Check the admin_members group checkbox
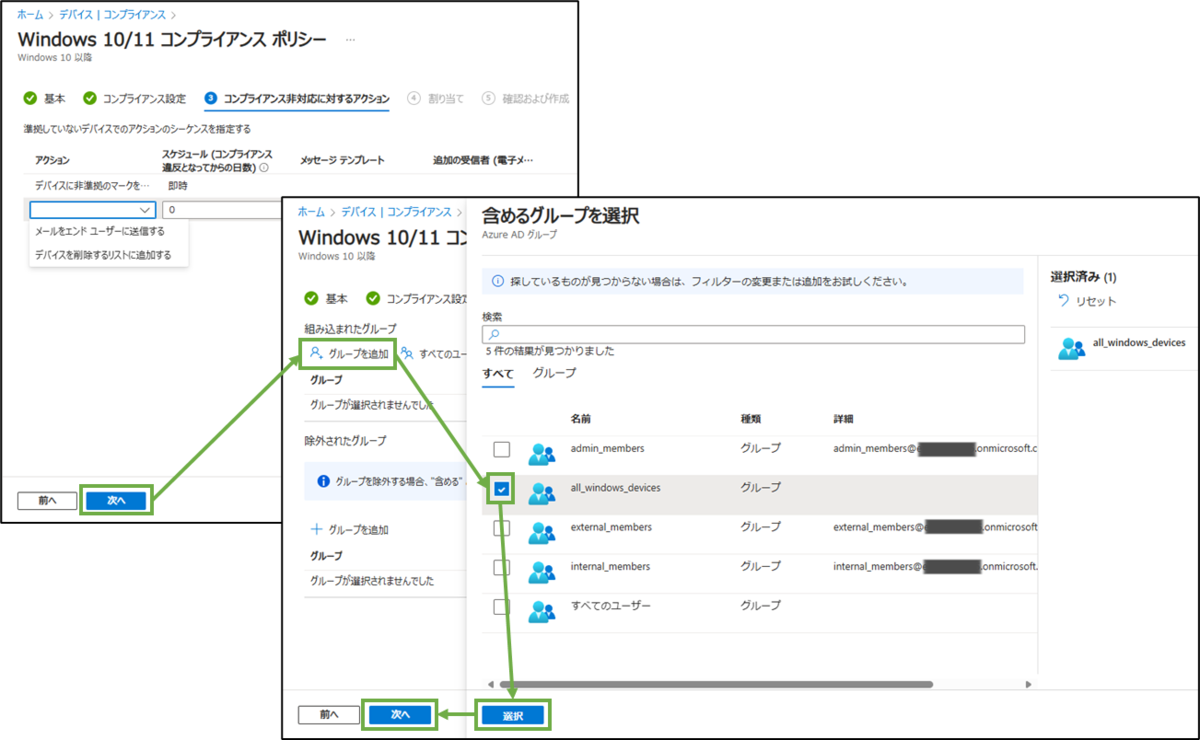Viewport: 1200px width, 740px height. click(x=501, y=450)
